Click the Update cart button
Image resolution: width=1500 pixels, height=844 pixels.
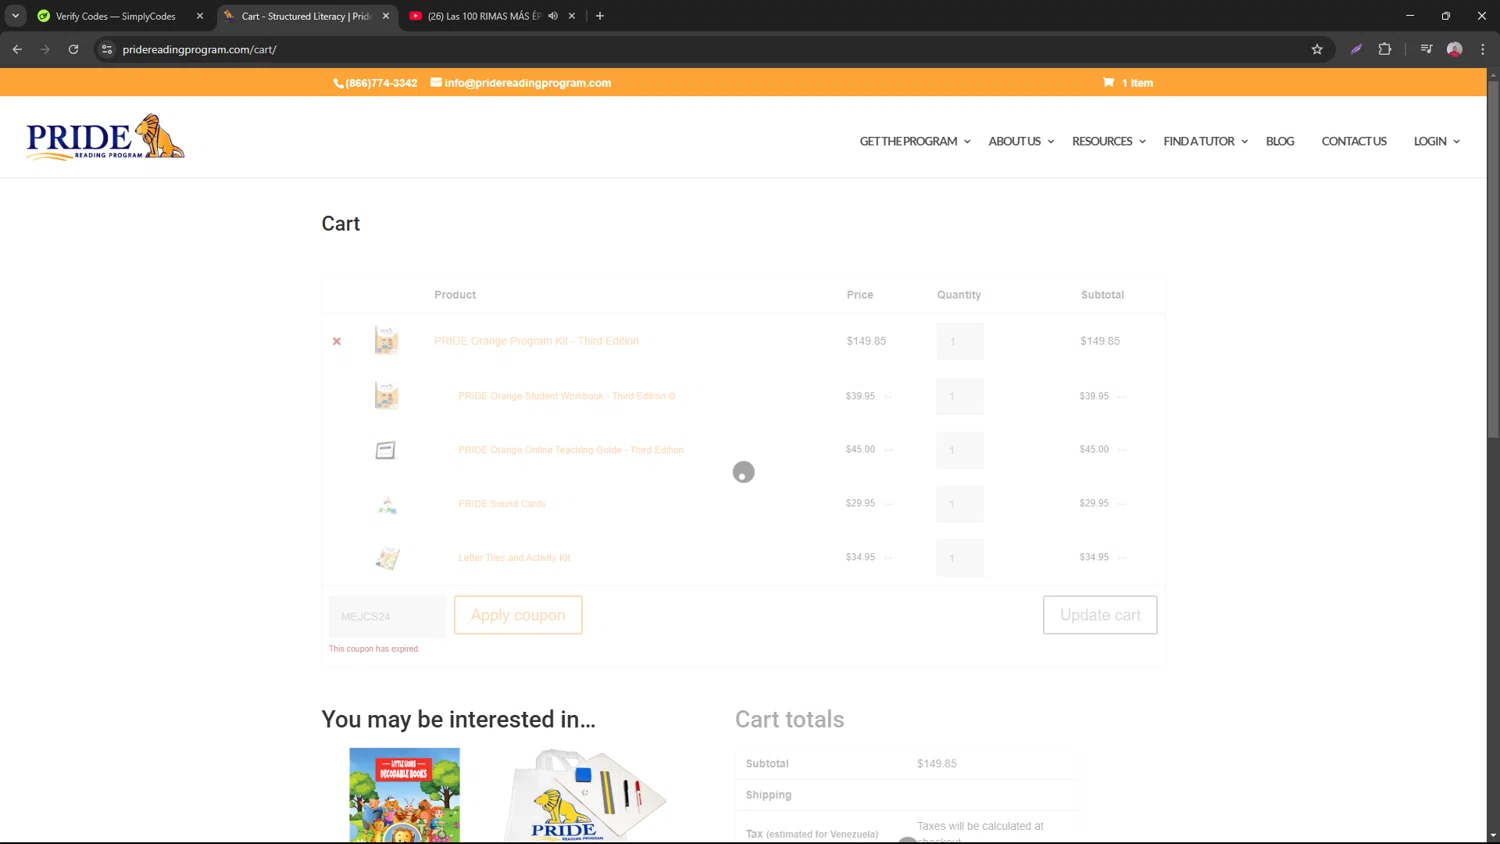coord(1100,615)
